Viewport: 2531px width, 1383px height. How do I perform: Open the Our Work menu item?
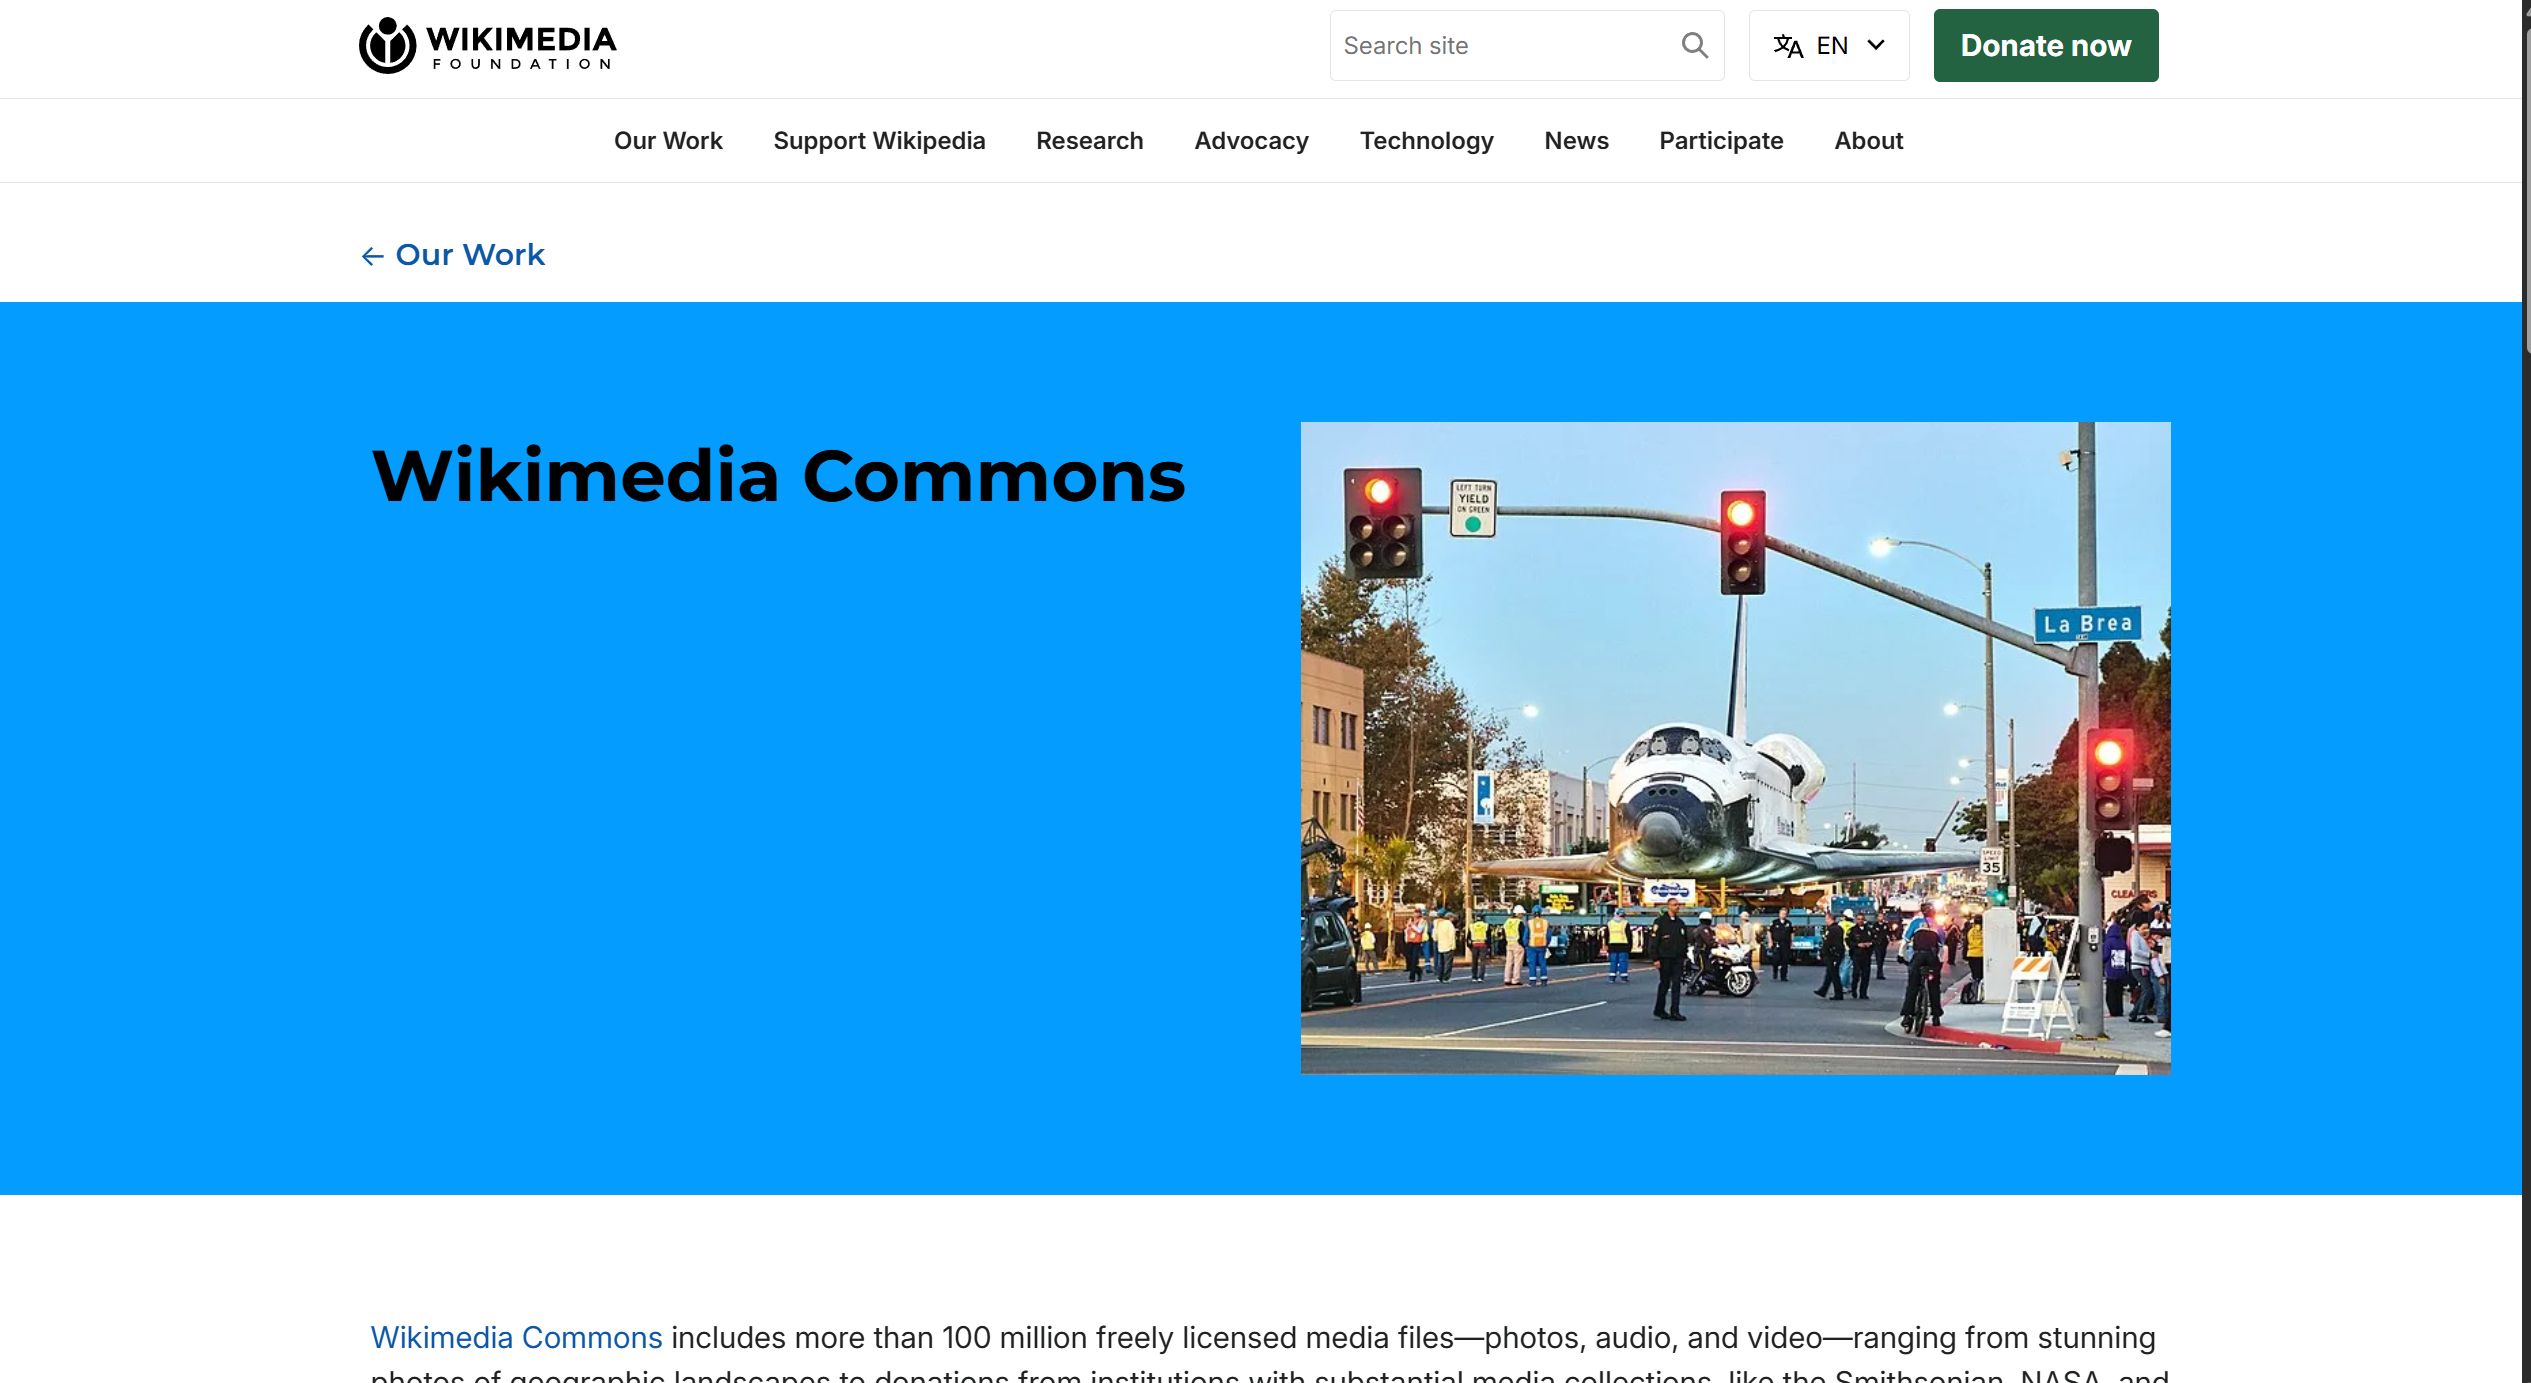pos(668,141)
